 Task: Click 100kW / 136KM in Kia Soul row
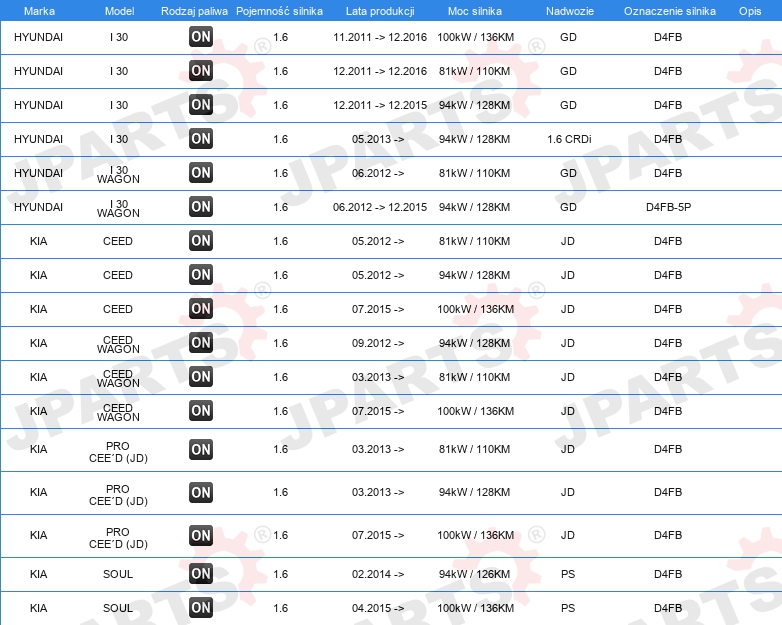click(x=476, y=608)
